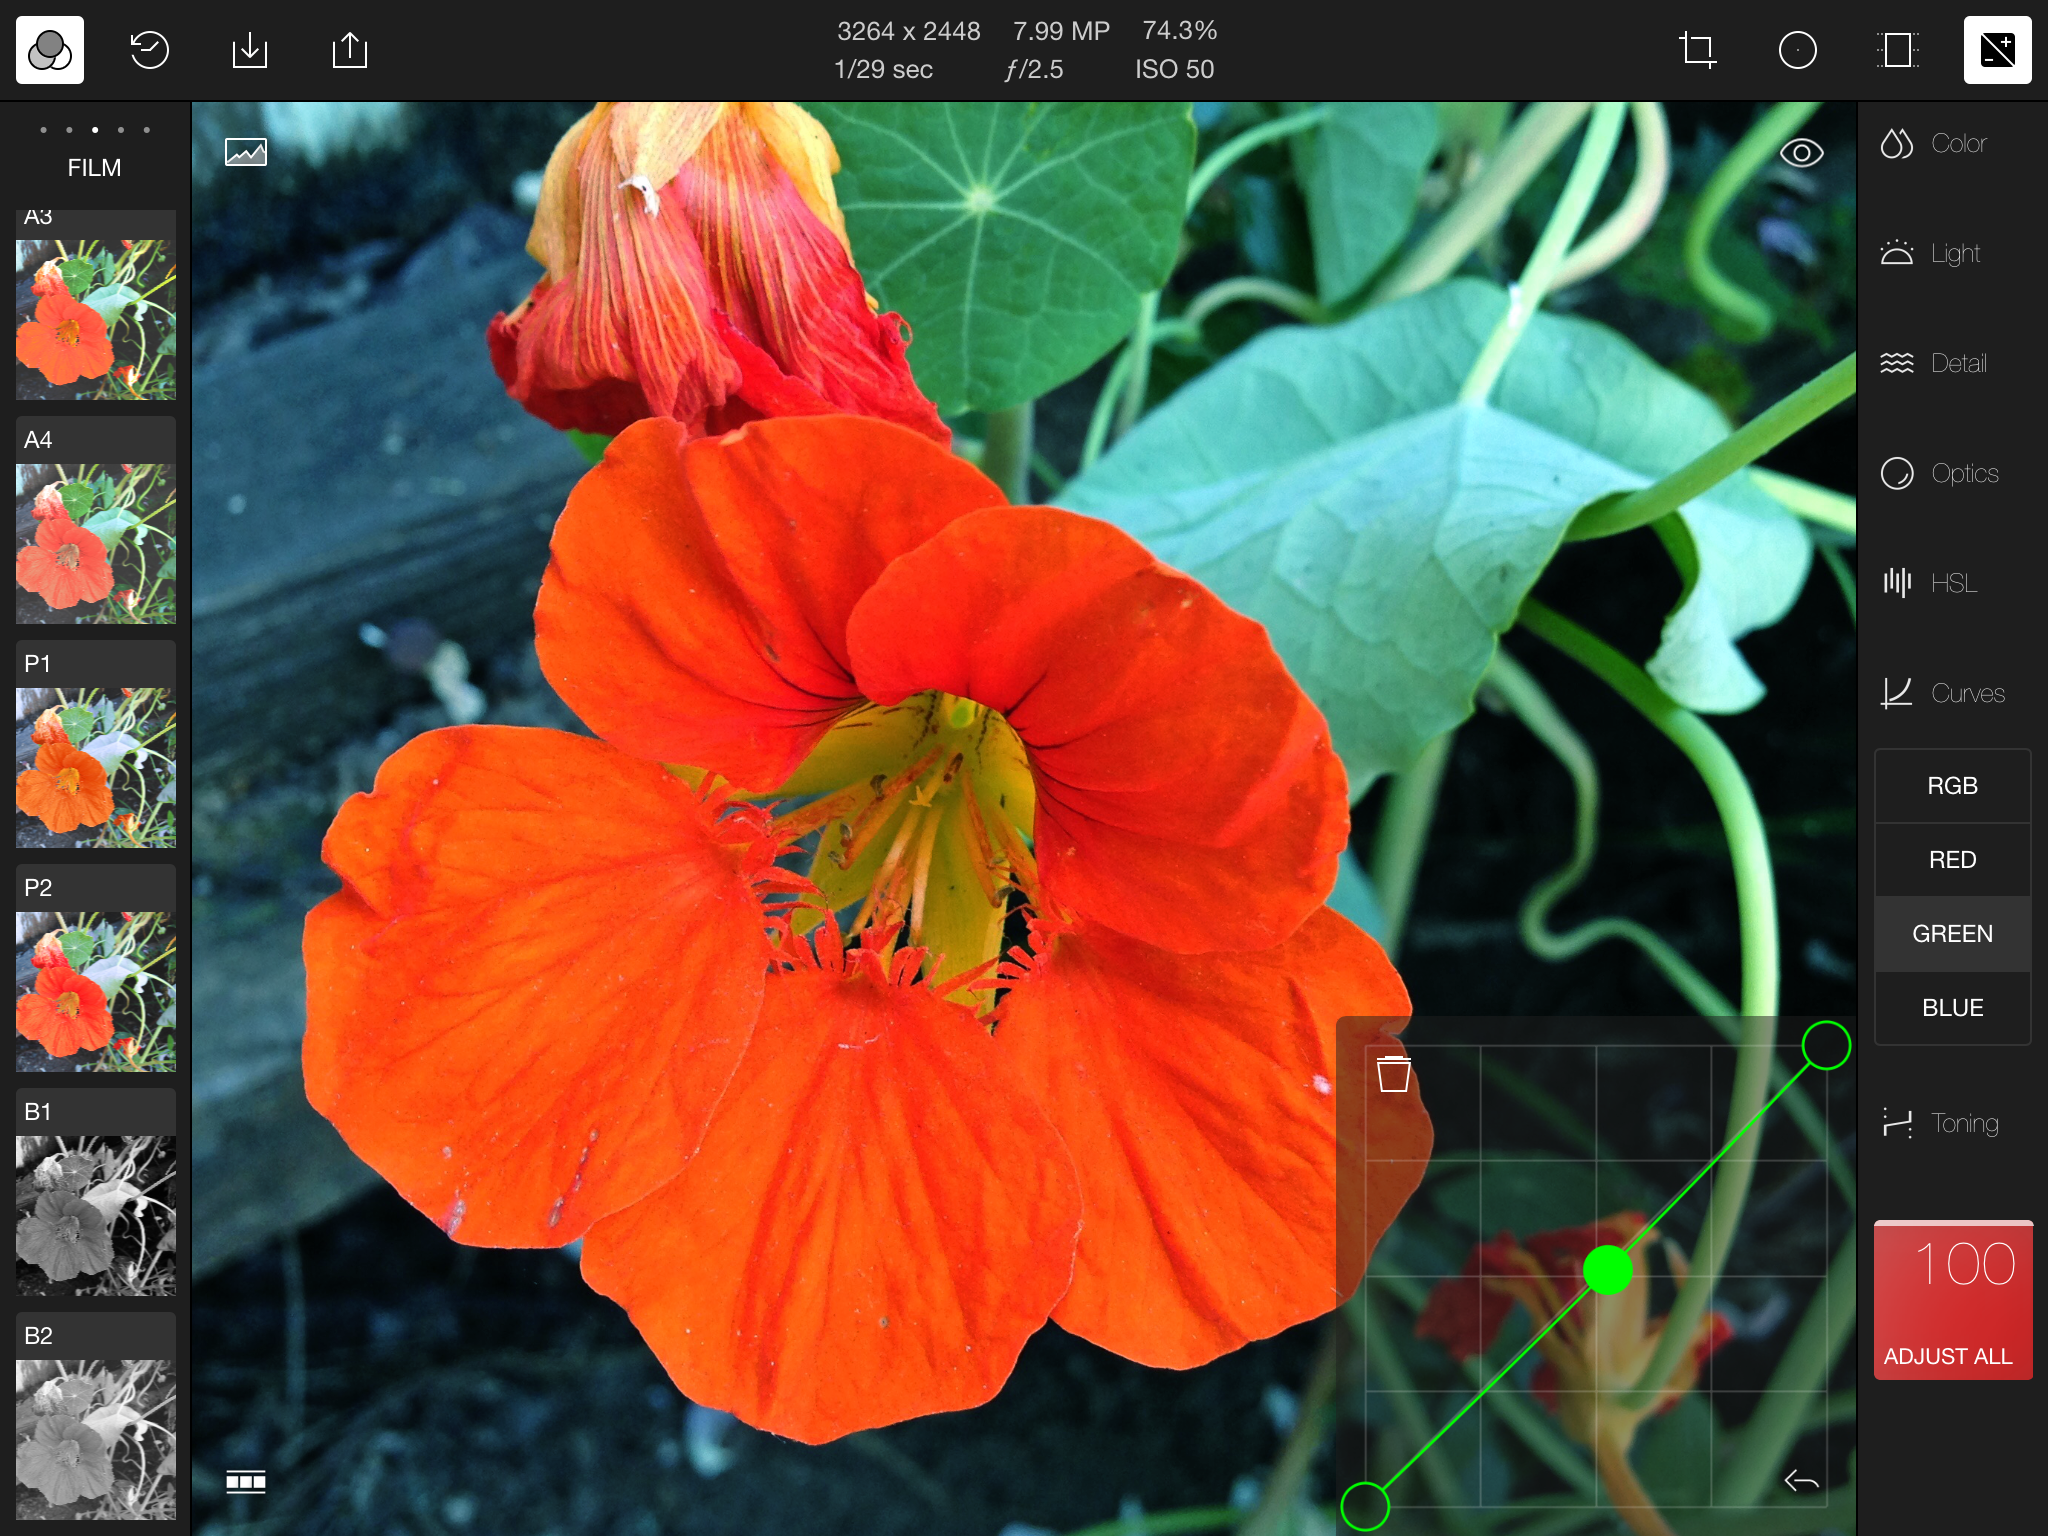Open the edit history clock icon
The image size is (2048, 1536).
150,50
